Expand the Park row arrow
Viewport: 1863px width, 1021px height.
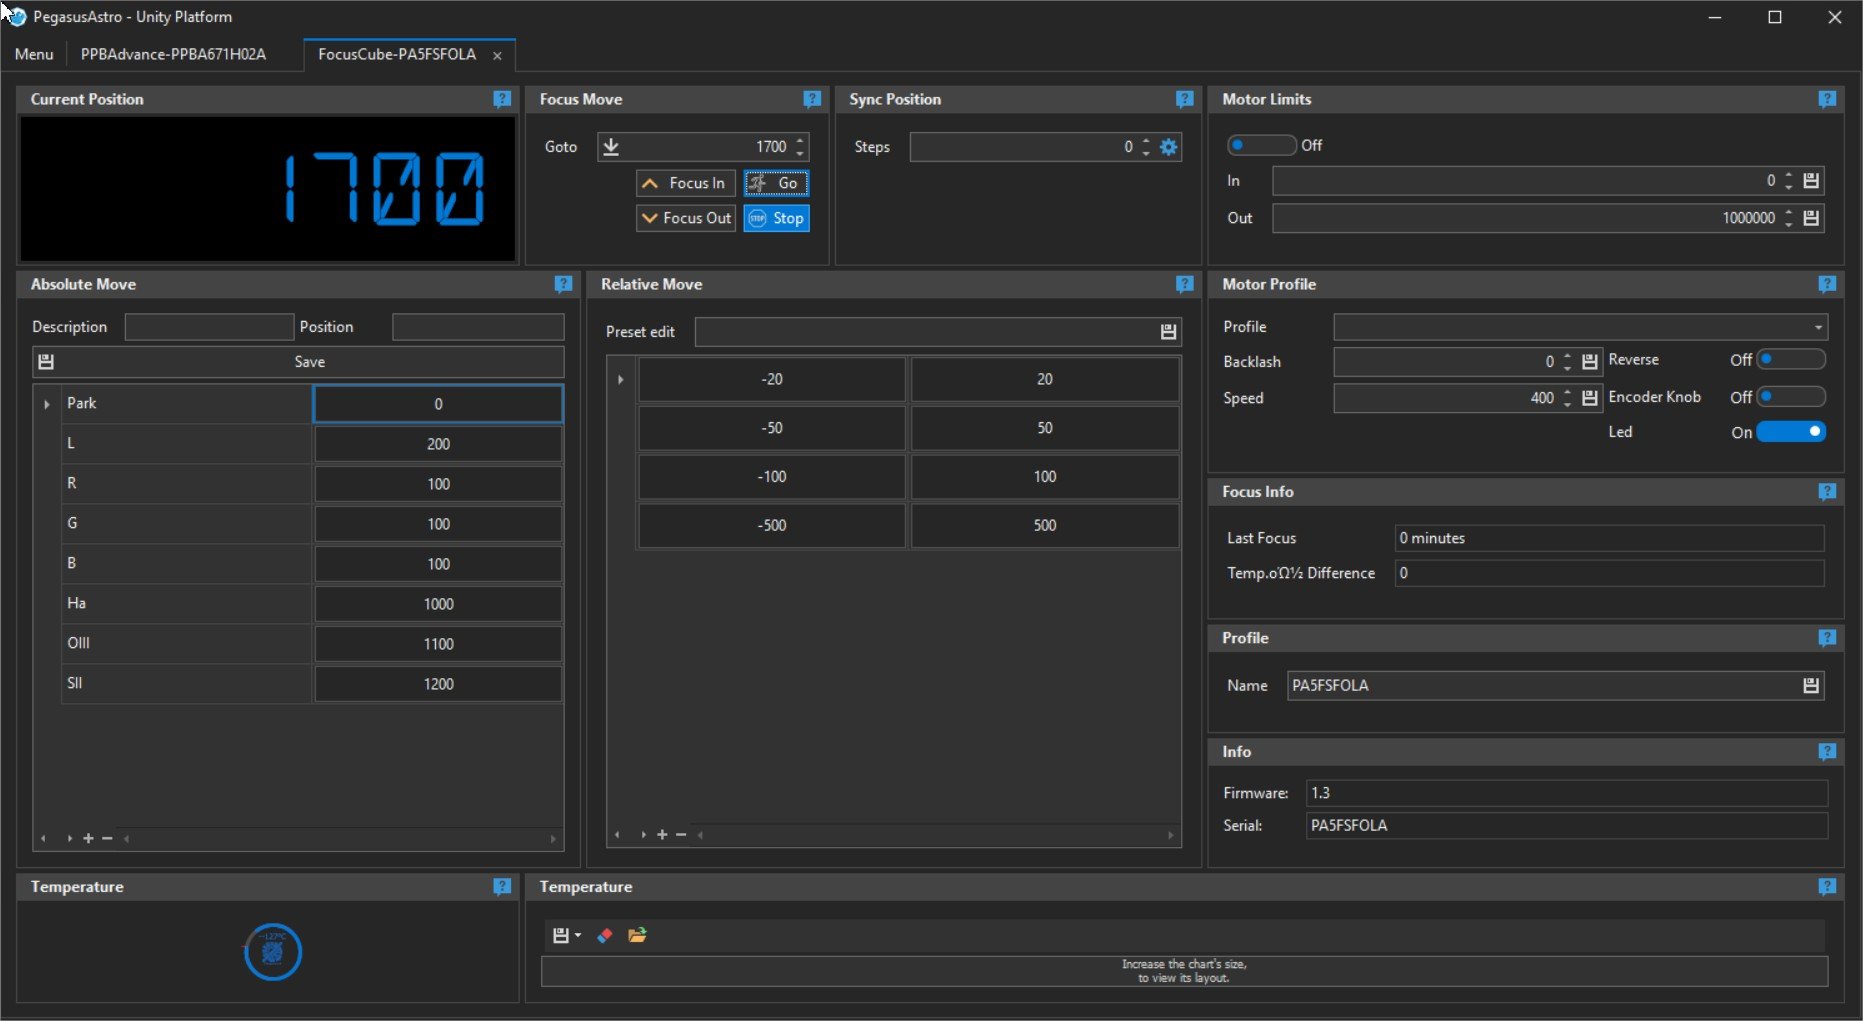[x=47, y=404]
